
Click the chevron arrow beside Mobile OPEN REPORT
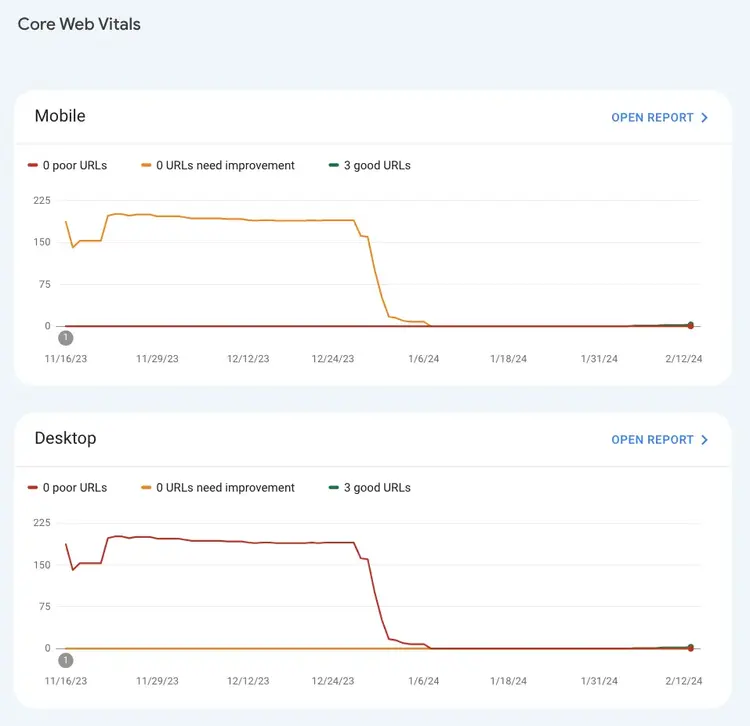pyautogui.click(x=704, y=118)
